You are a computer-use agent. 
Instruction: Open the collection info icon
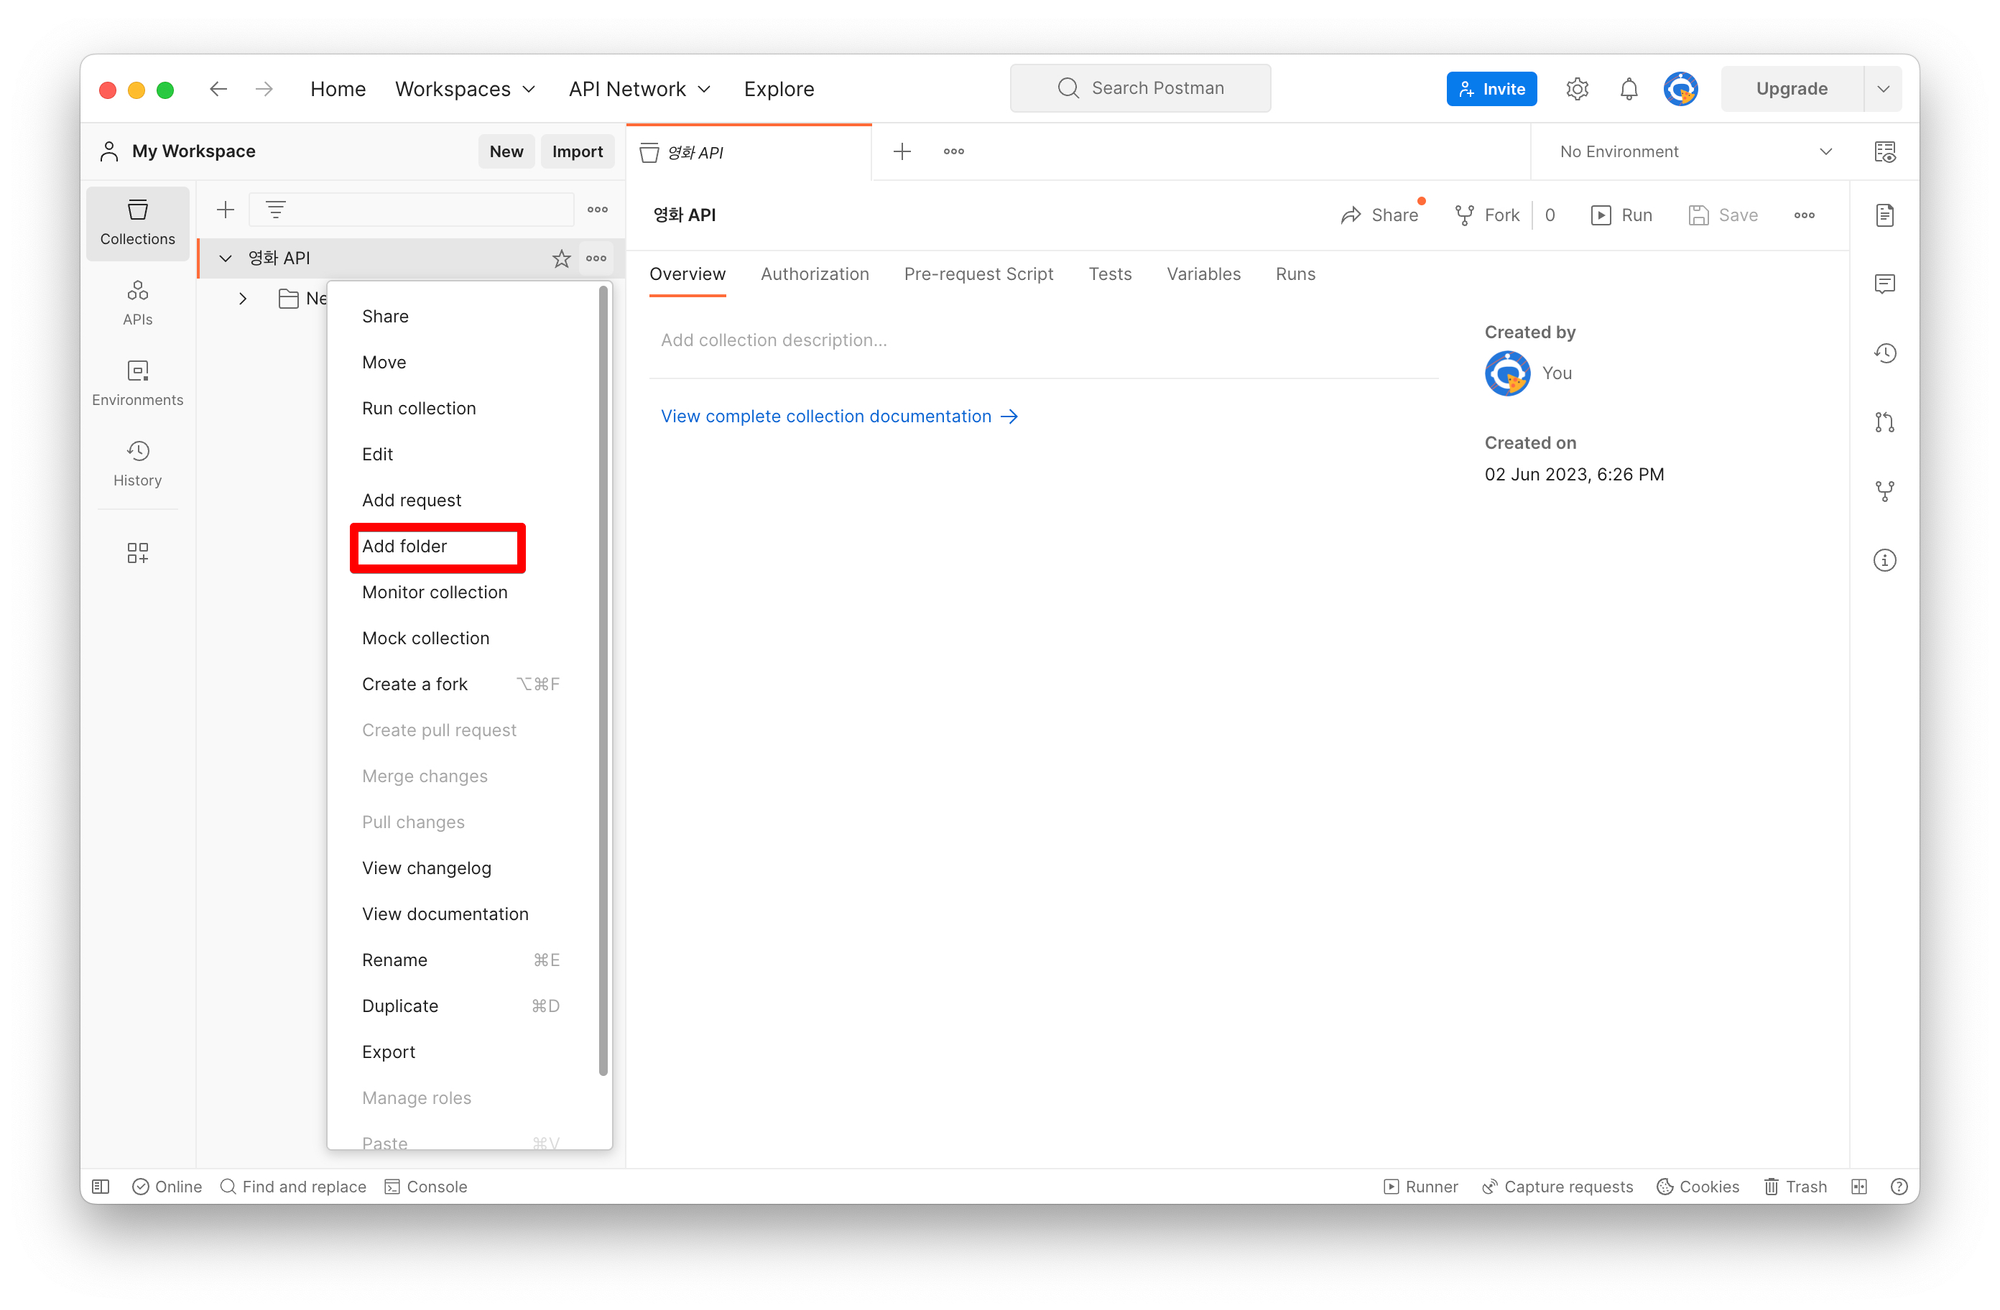point(1885,560)
